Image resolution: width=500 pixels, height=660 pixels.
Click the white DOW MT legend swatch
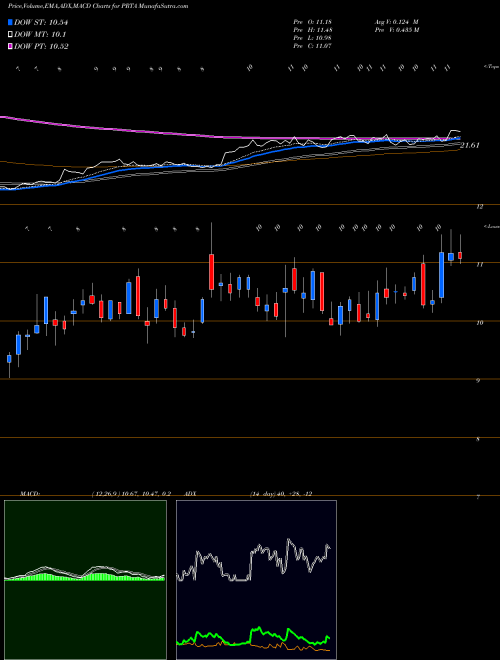[10, 35]
